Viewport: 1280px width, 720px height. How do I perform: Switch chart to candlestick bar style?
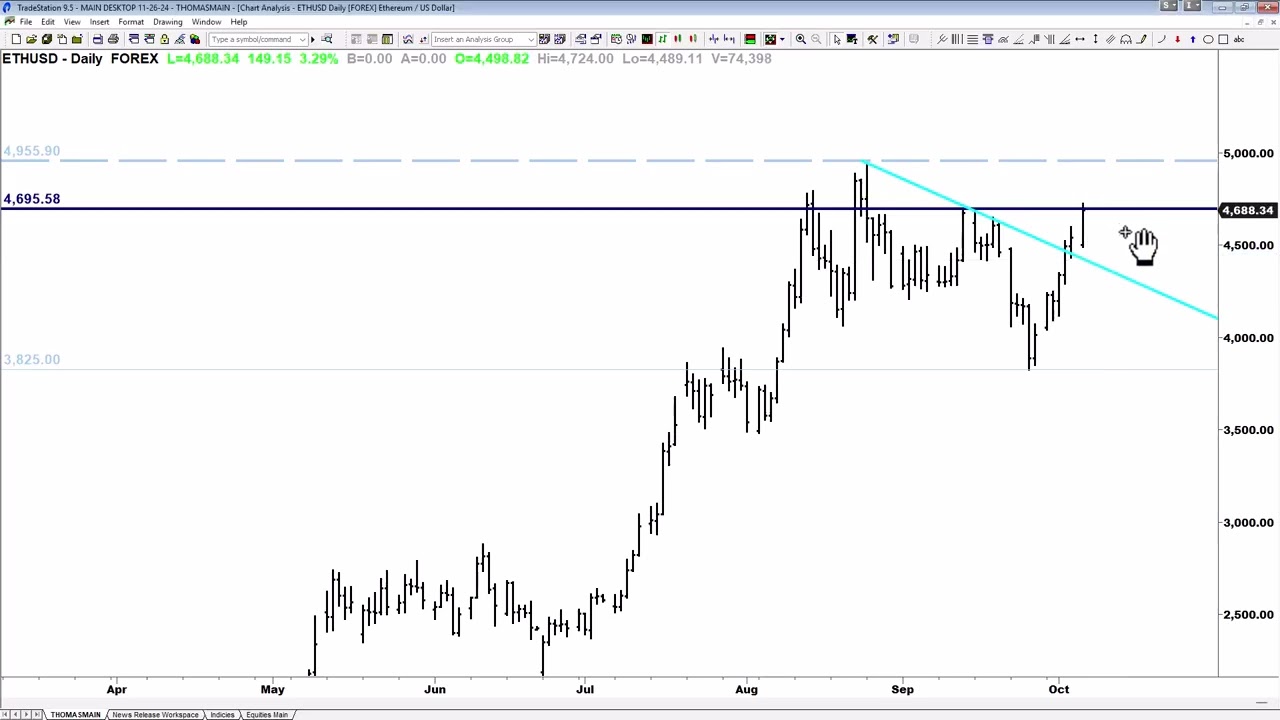pyautogui.click(x=677, y=39)
